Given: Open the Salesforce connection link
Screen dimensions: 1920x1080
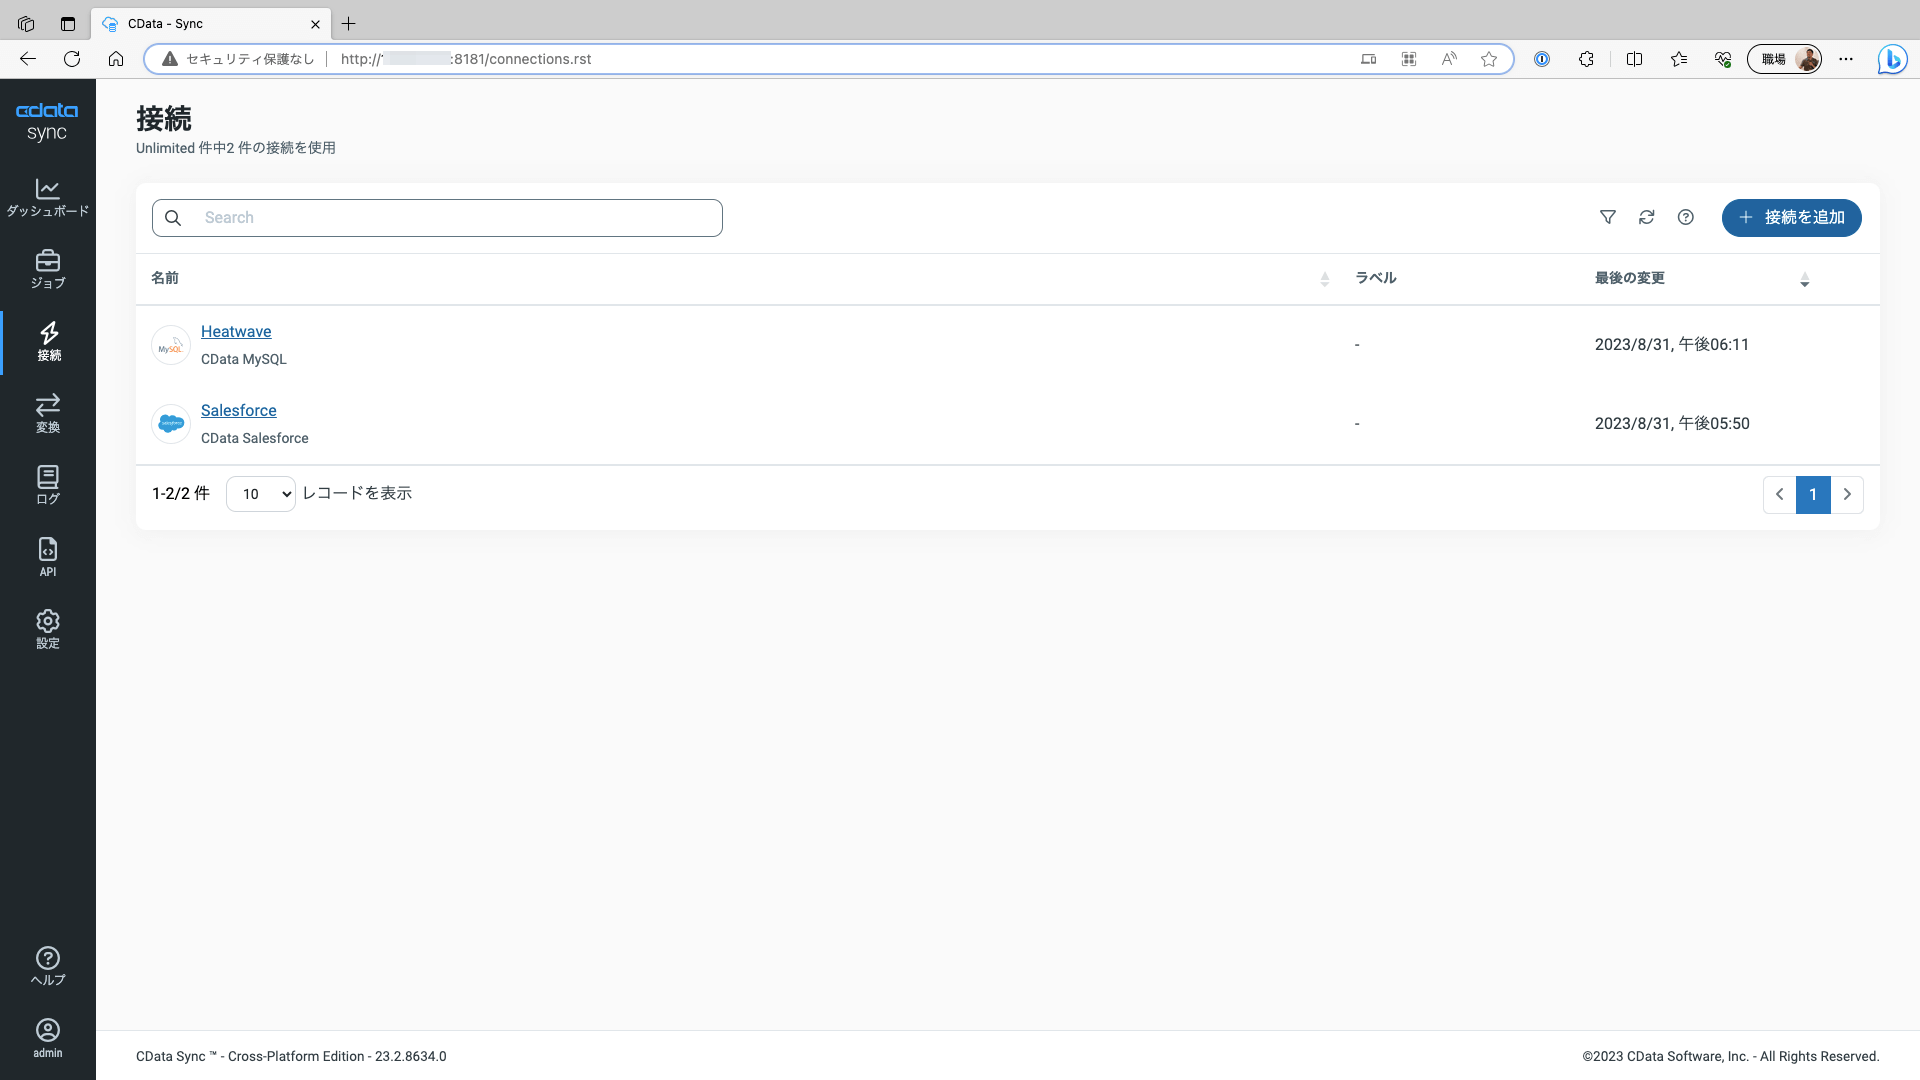Looking at the screenshot, I should click(x=238, y=410).
